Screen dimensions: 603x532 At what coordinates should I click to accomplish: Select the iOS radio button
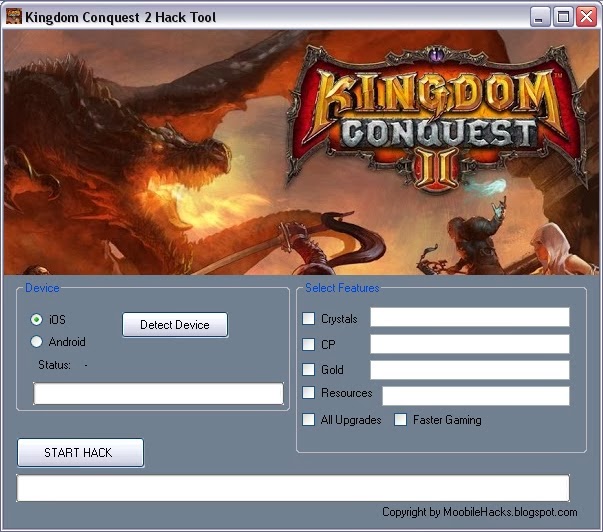coord(37,319)
